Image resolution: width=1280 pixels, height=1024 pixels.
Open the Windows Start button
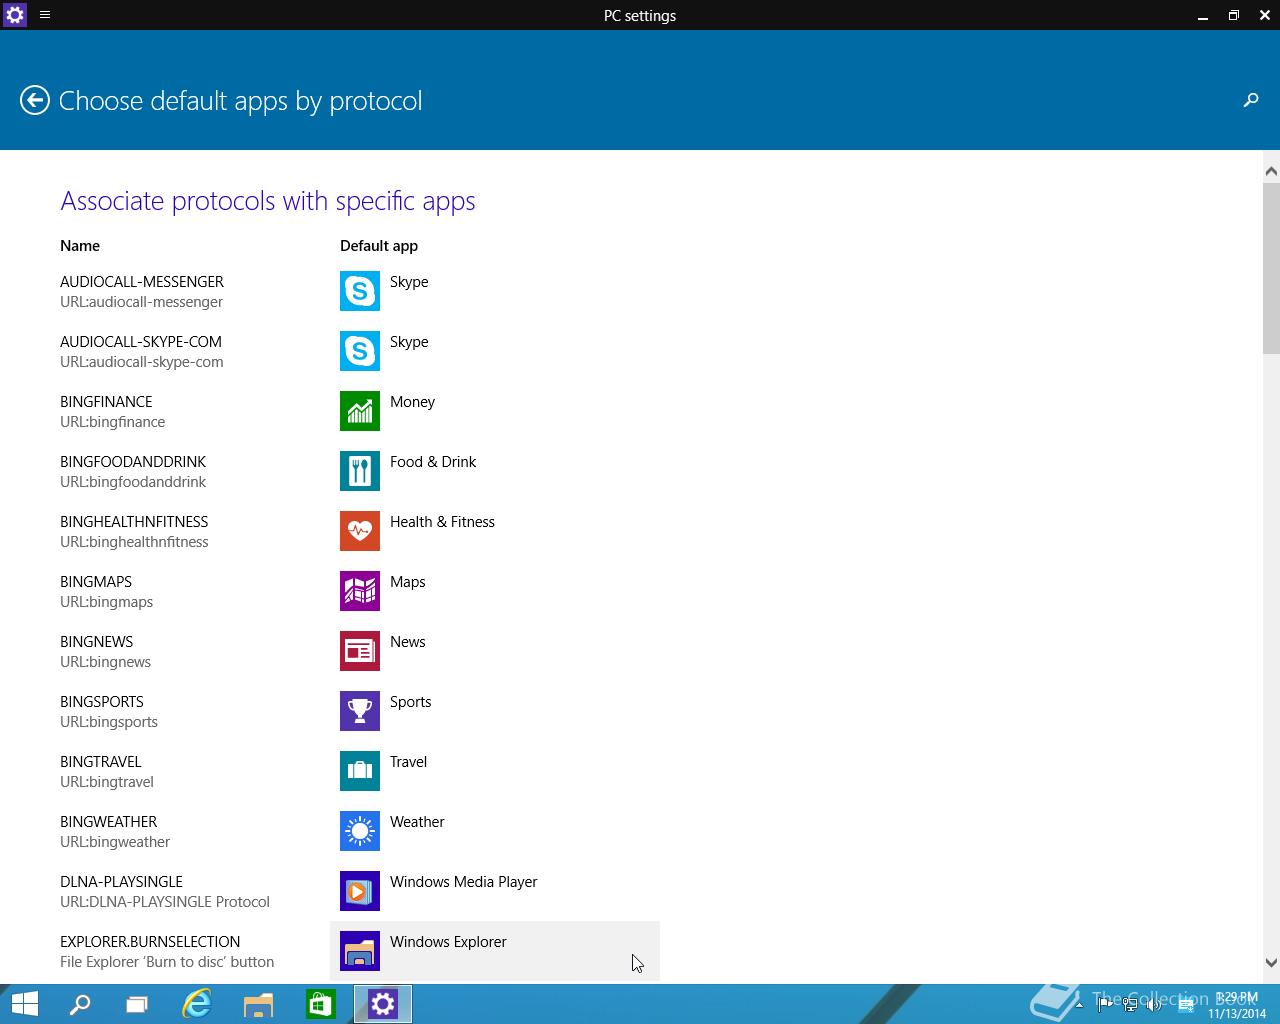pos(24,1004)
